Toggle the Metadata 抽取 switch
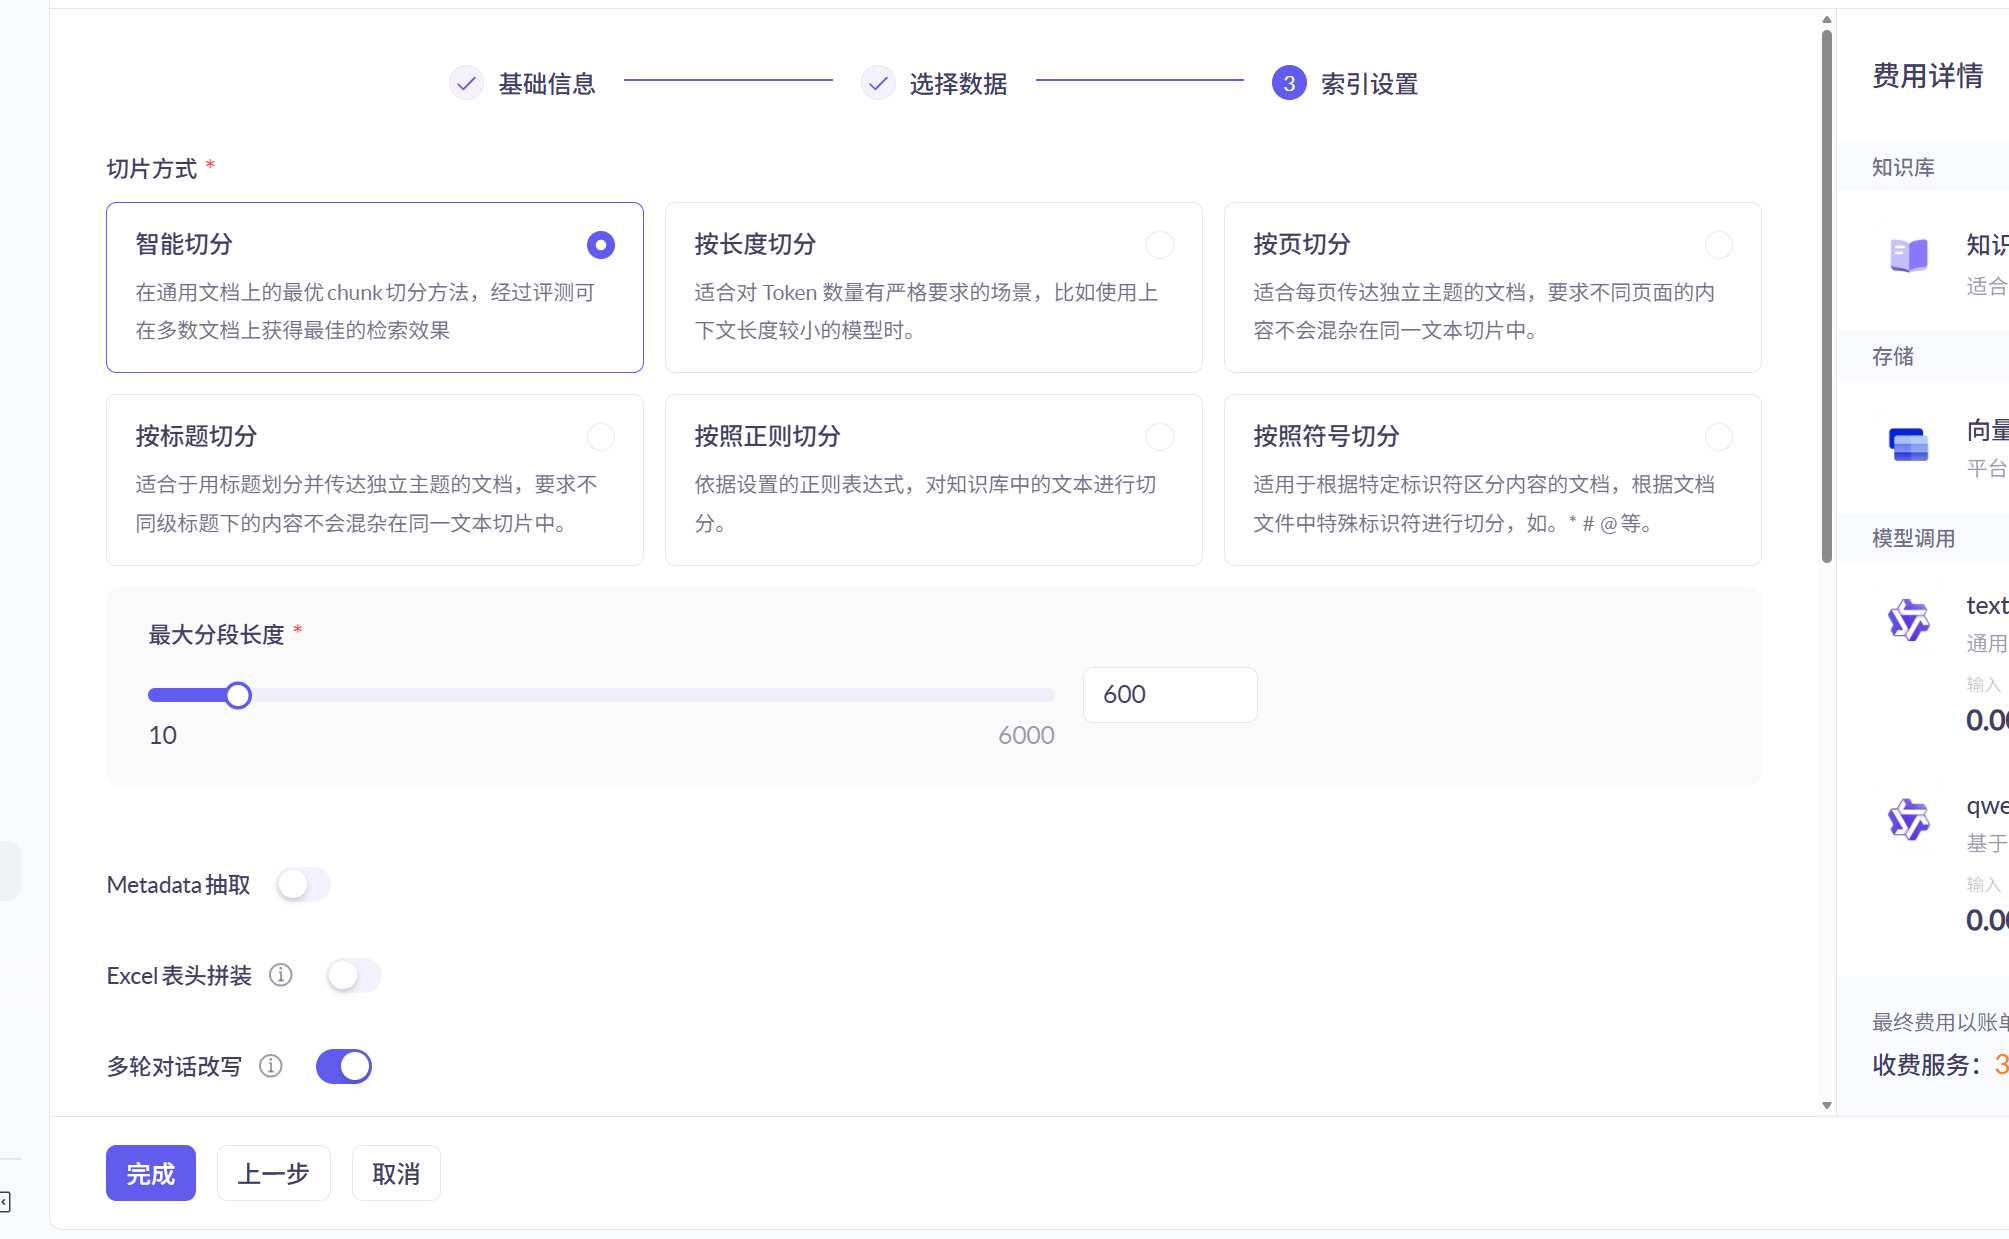 [303, 885]
